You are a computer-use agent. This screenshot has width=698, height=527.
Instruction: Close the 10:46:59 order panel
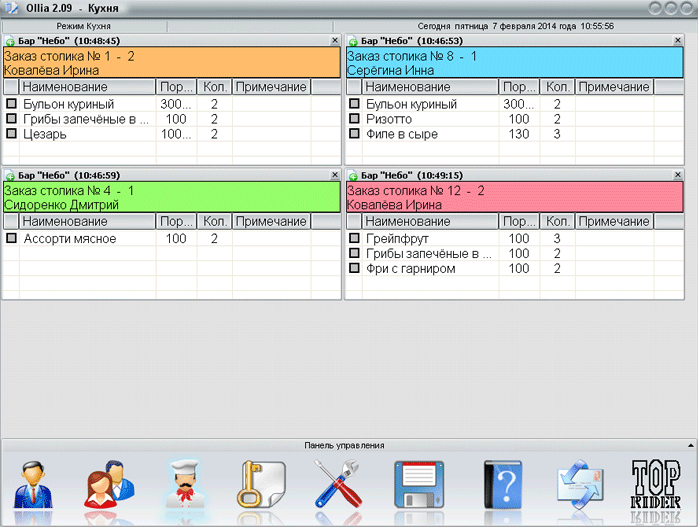(x=335, y=175)
